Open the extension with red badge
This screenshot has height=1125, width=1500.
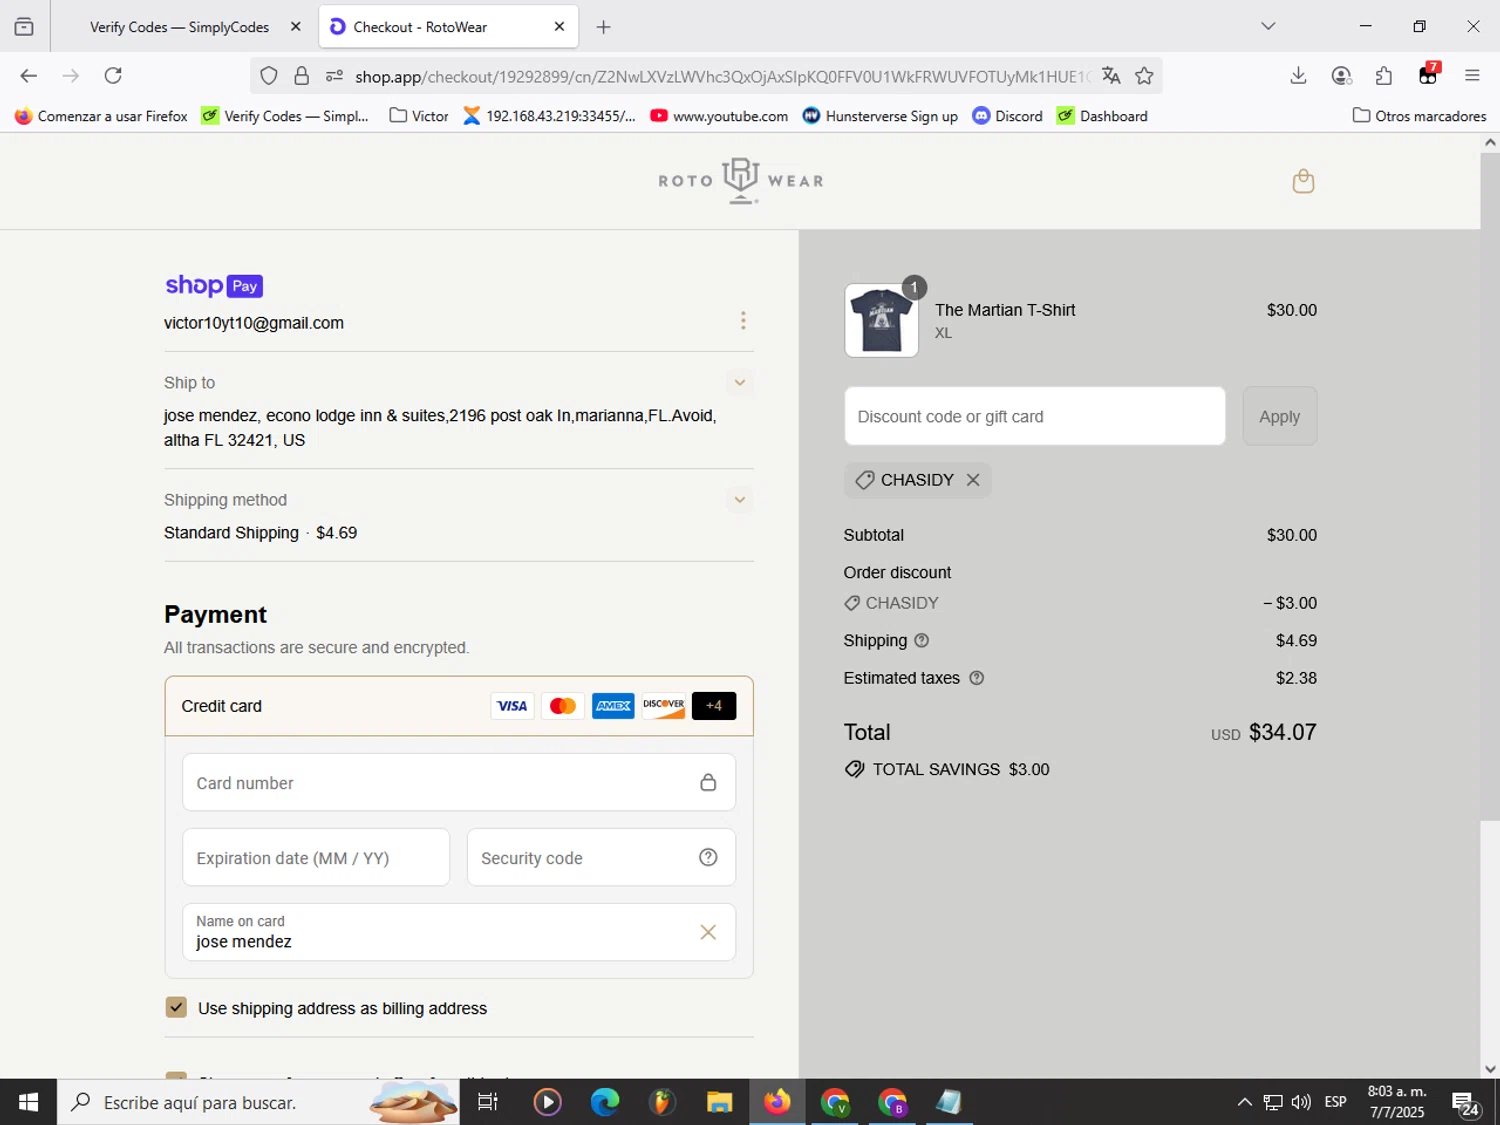pos(1428,75)
